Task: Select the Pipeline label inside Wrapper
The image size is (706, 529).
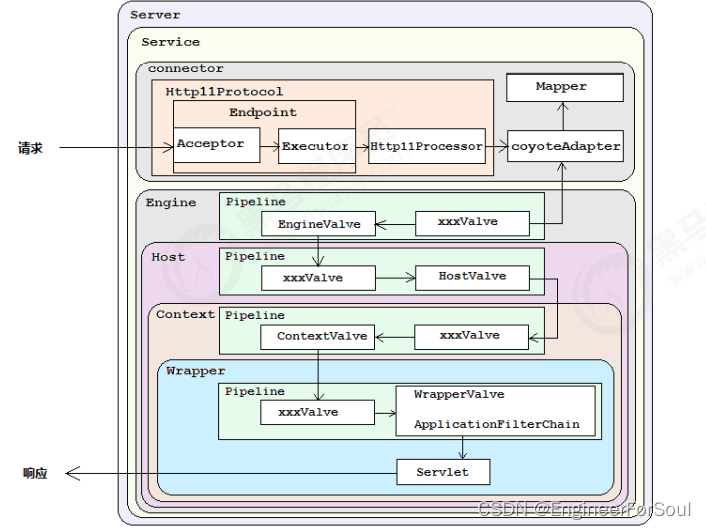Action: pos(255,392)
